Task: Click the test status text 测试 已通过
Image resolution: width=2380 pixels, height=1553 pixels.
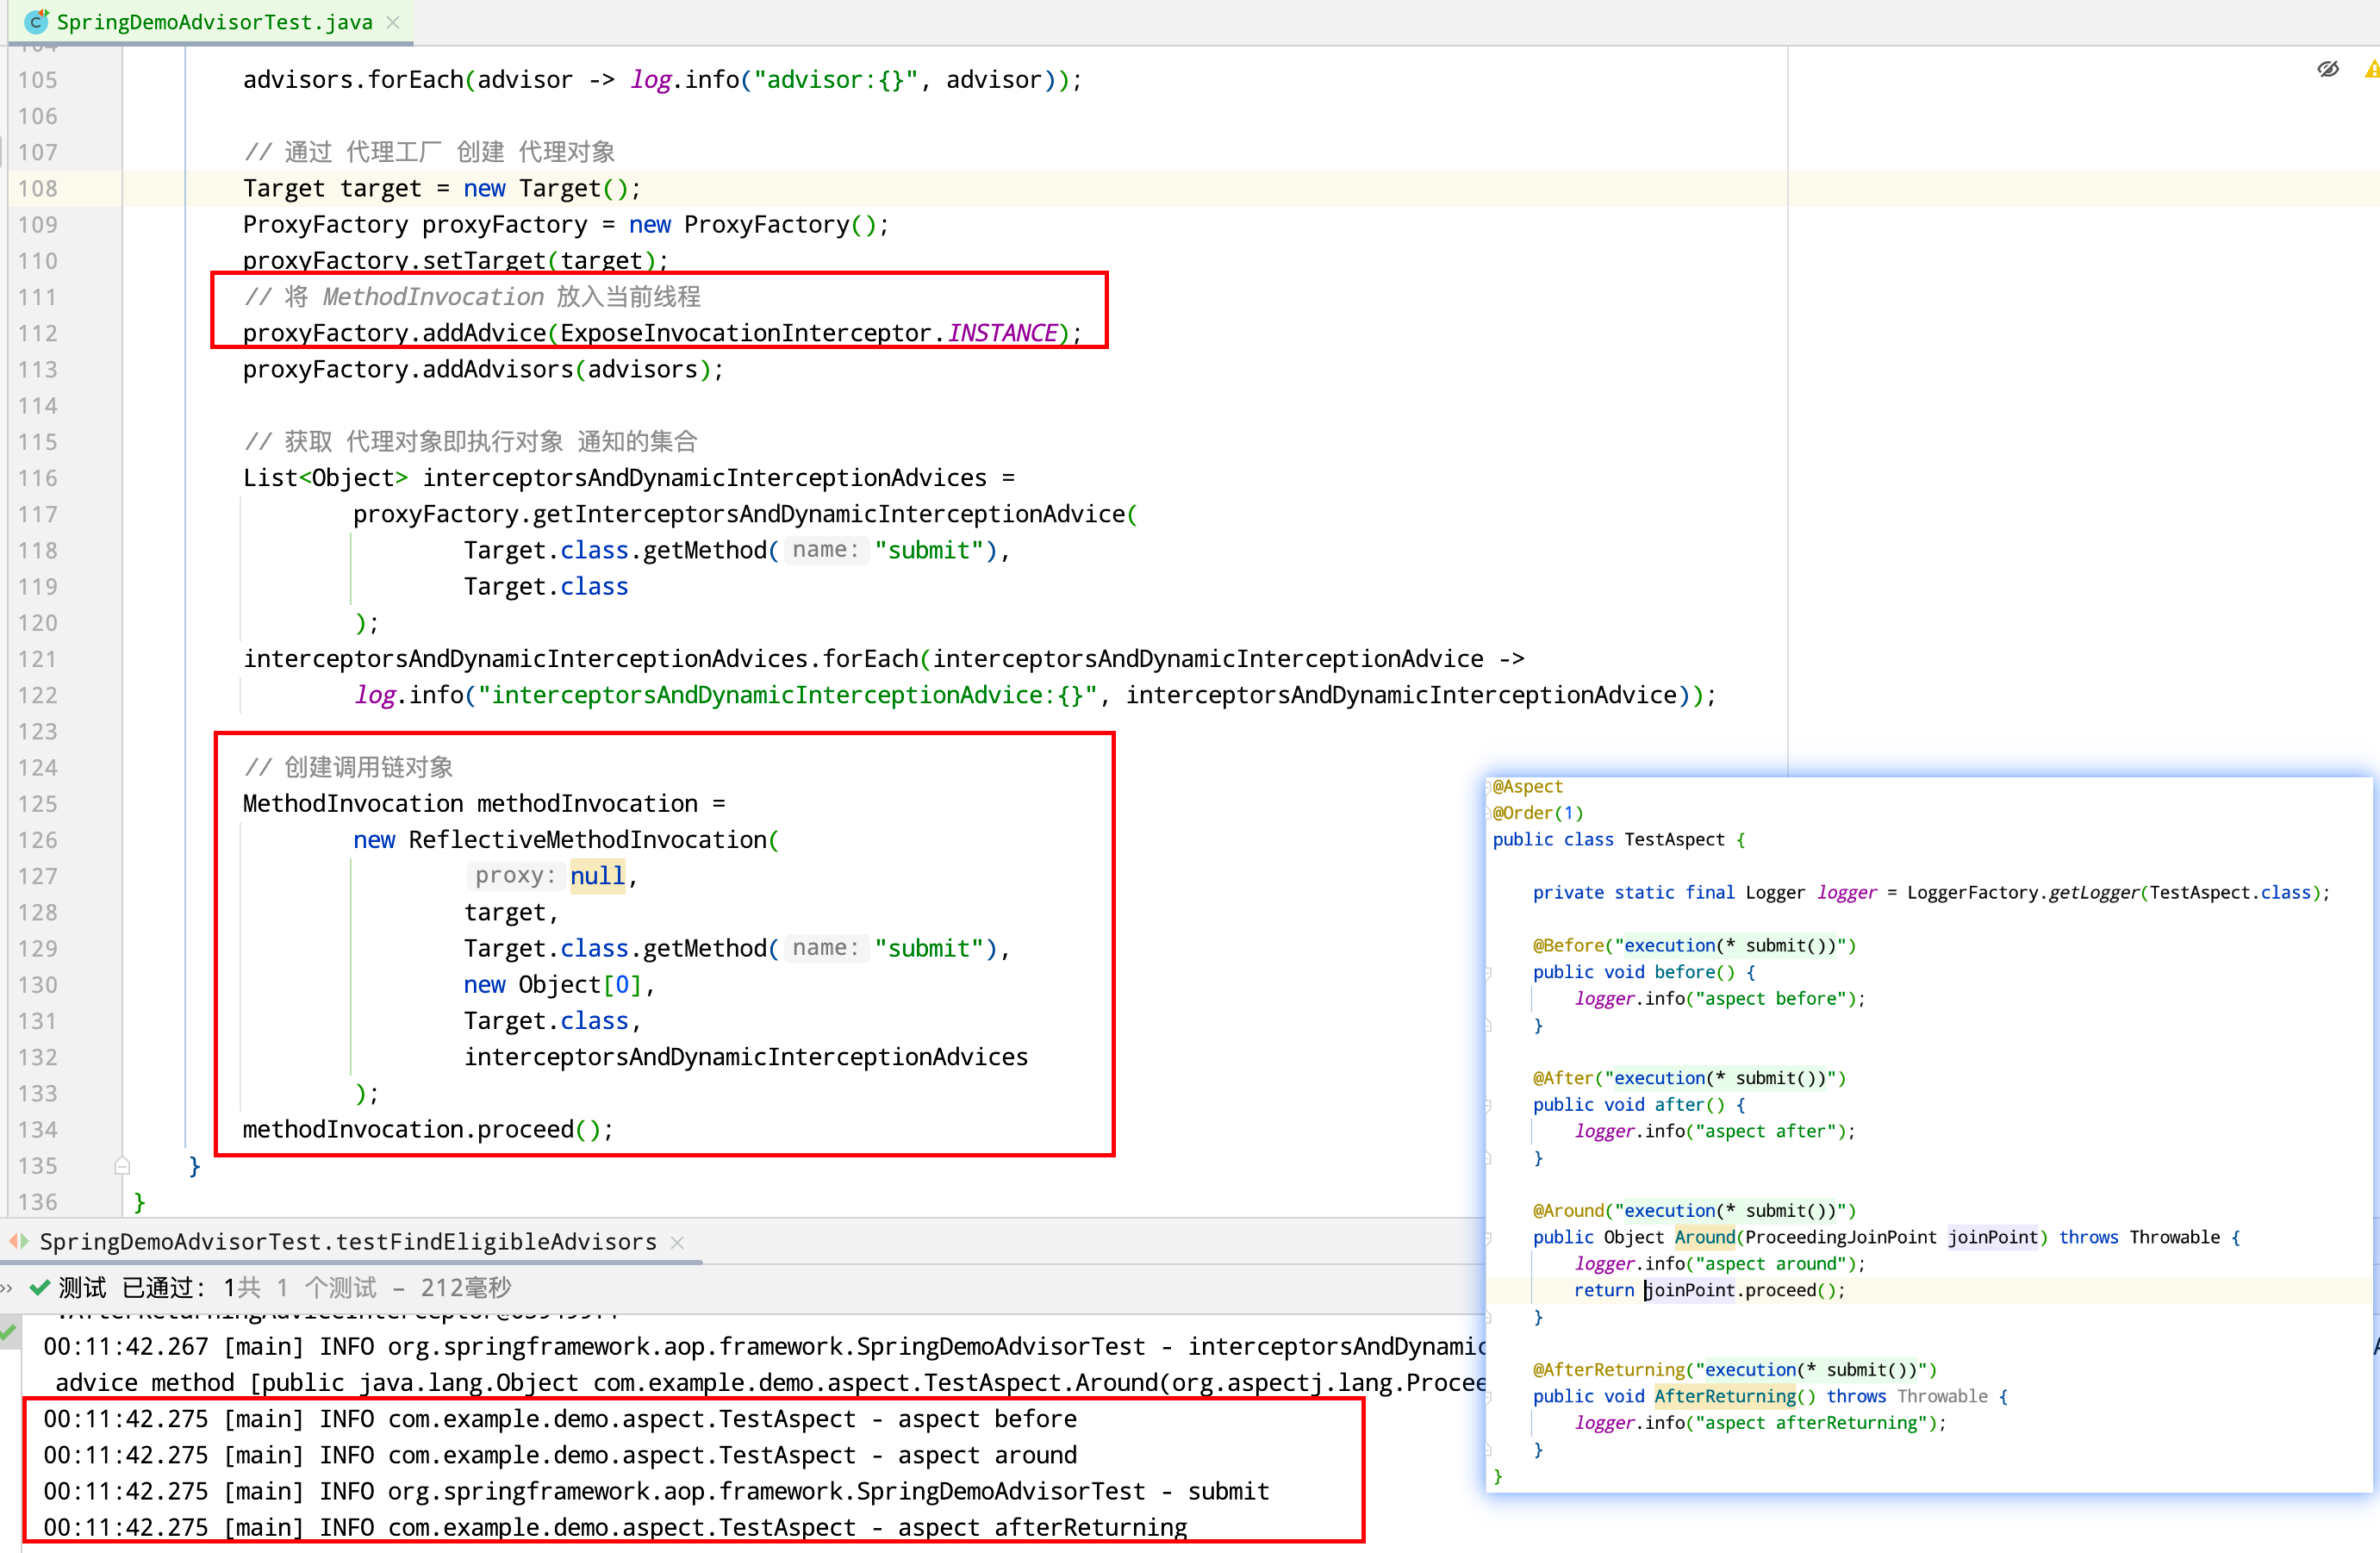Action: (x=131, y=1287)
